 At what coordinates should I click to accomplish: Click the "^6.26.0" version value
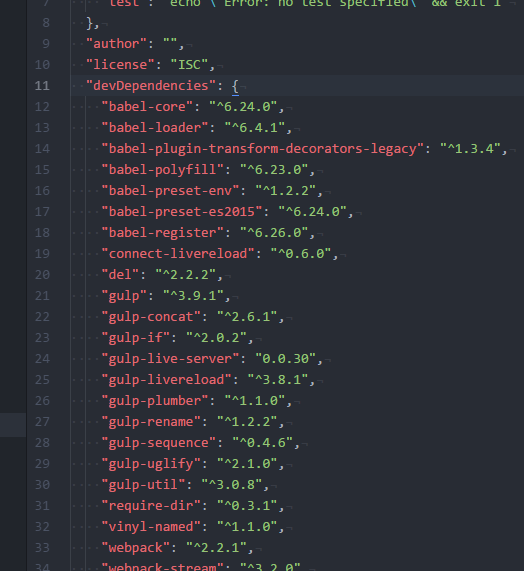274,233
